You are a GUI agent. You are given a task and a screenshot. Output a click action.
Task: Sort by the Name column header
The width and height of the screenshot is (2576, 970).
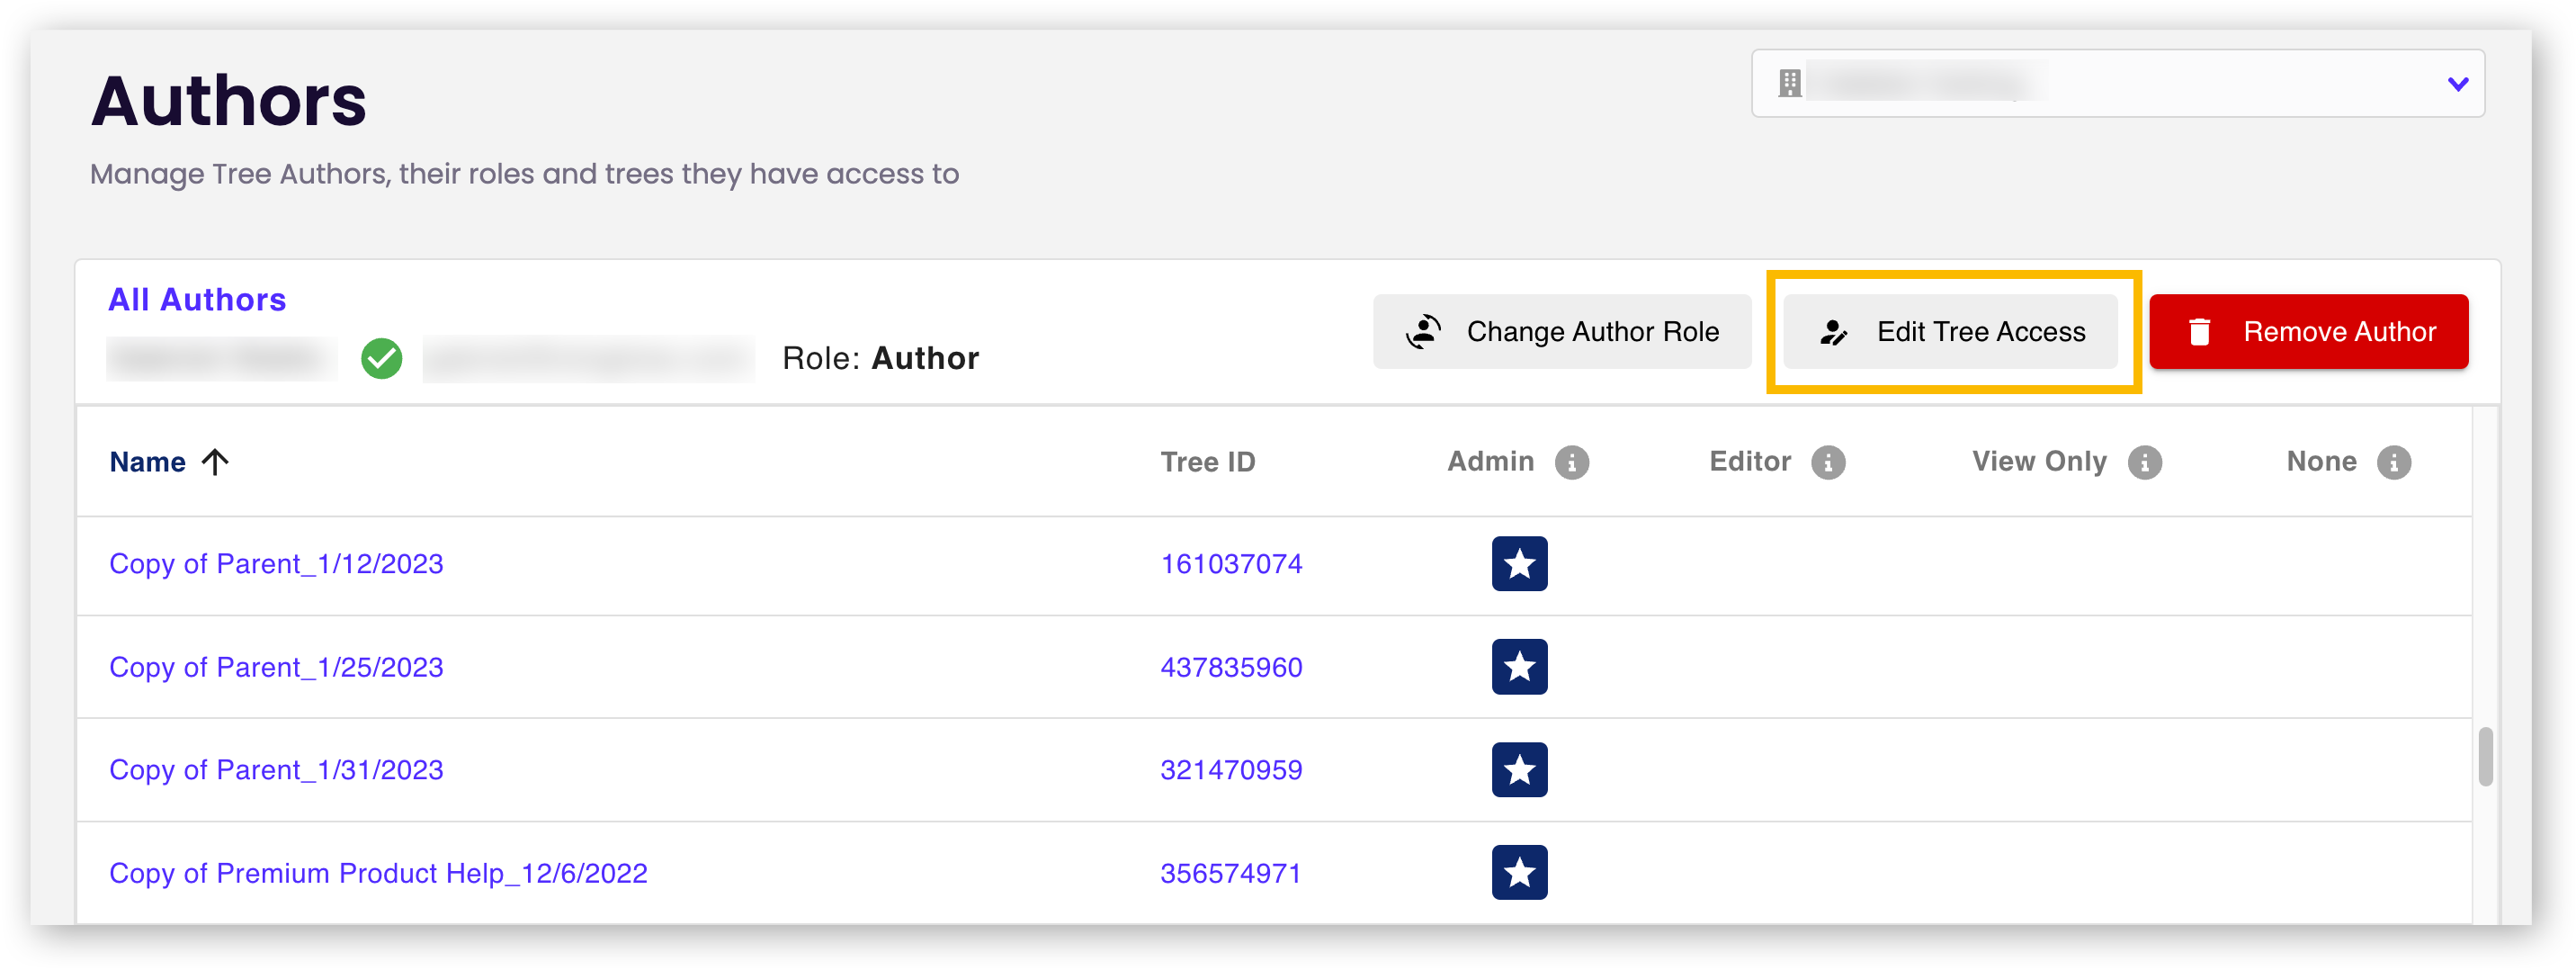[x=148, y=462]
